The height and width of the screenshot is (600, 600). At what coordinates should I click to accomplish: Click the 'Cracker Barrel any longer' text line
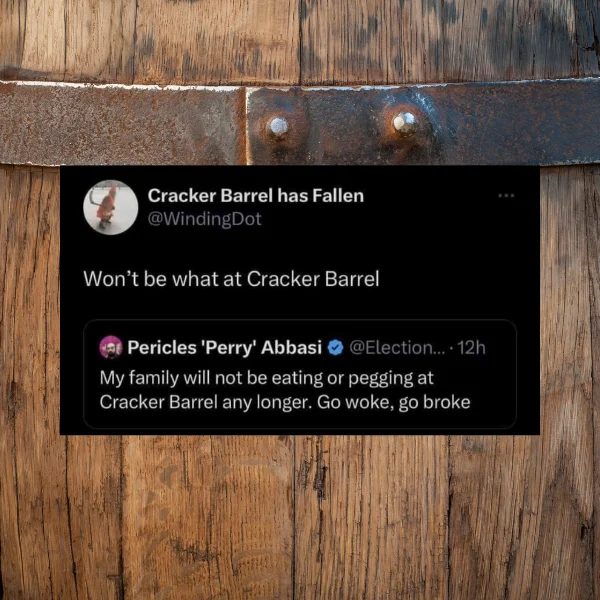coord(204,402)
